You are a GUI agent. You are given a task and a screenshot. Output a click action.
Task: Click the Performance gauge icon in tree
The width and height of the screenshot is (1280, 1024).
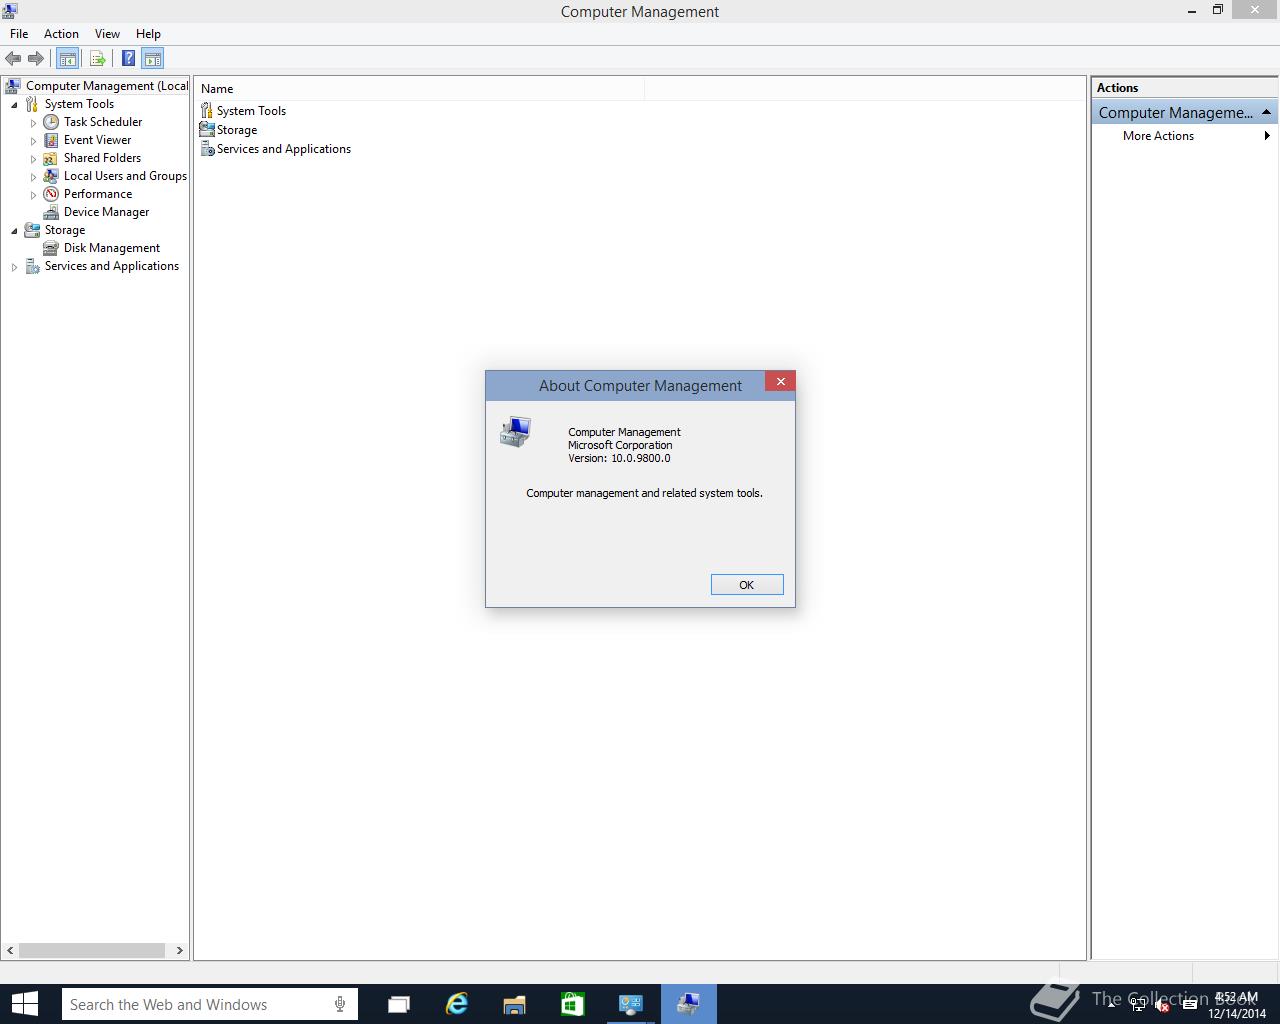point(51,194)
